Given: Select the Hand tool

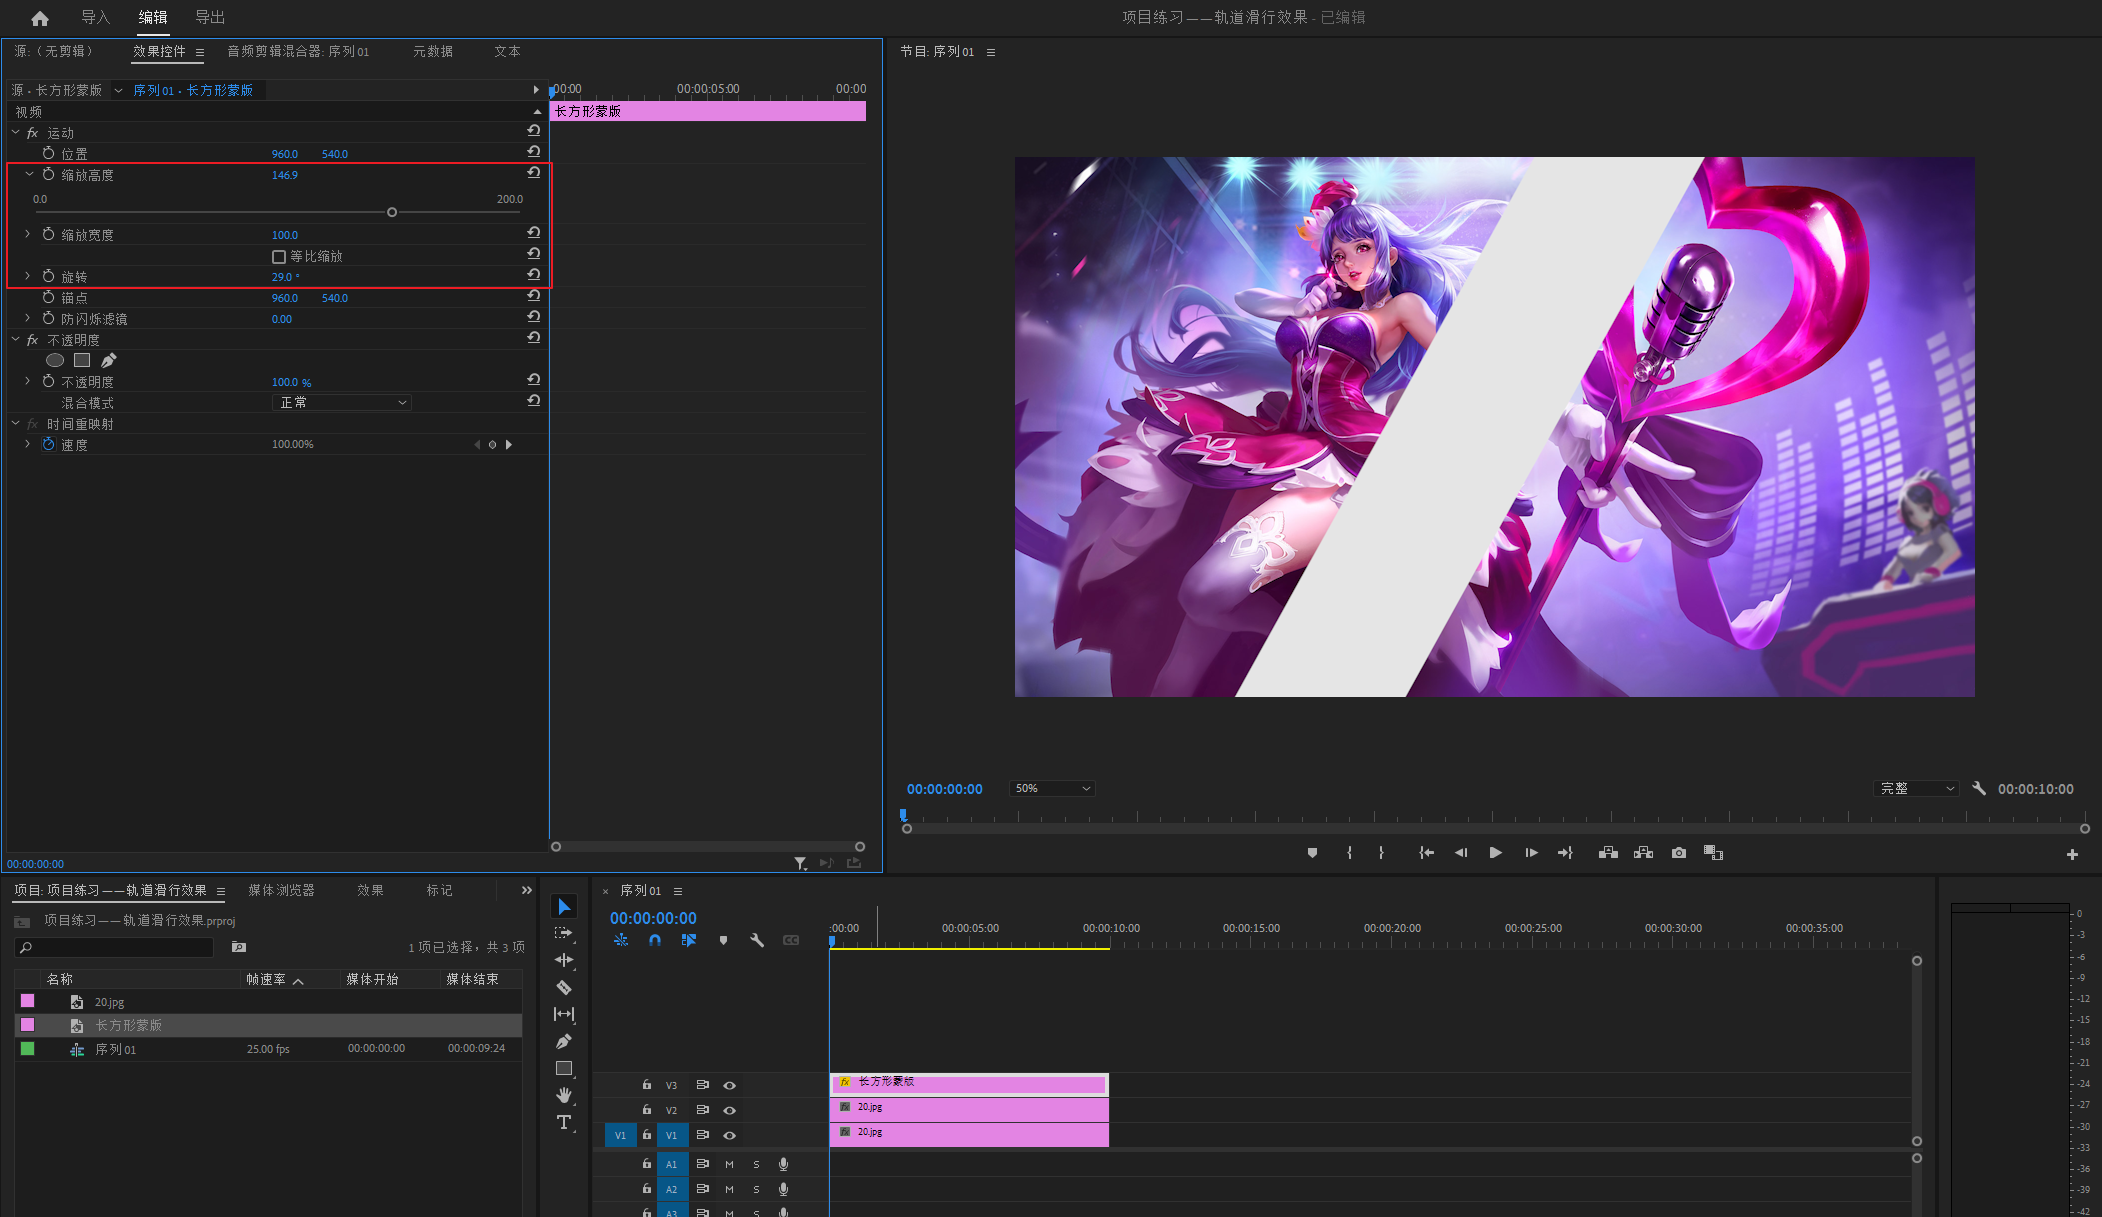Looking at the screenshot, I should tap(564, 1095).
